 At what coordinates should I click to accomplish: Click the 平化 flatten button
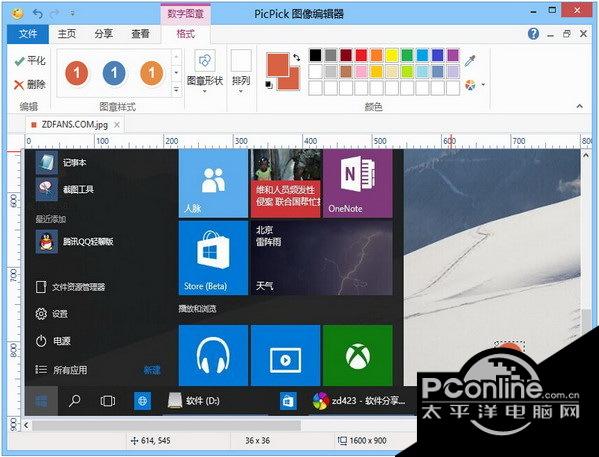tap(30, 61)
